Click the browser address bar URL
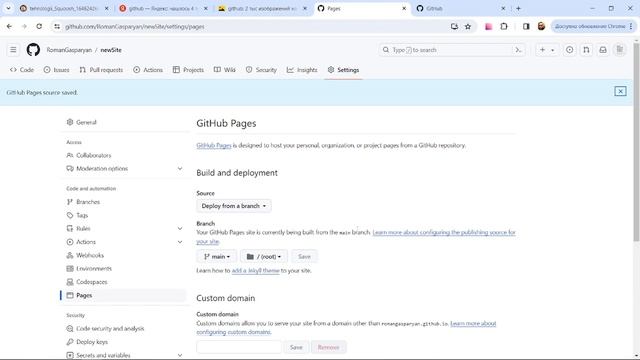 point(135,27)
